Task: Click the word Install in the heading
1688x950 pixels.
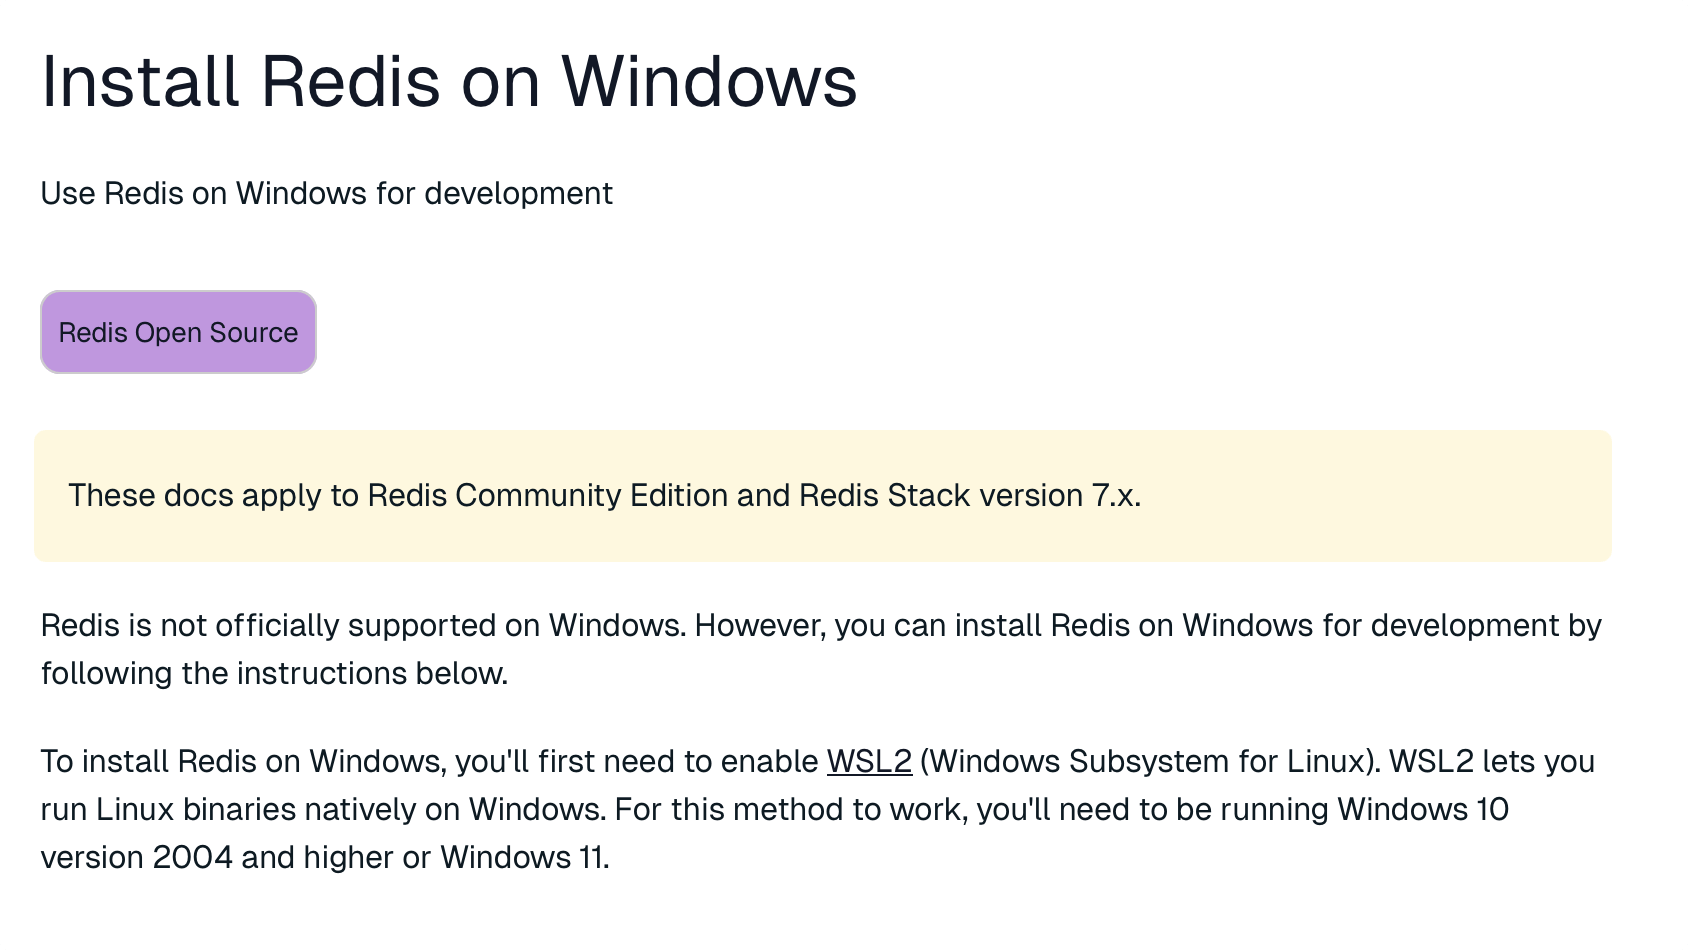Action: point(140,81)
